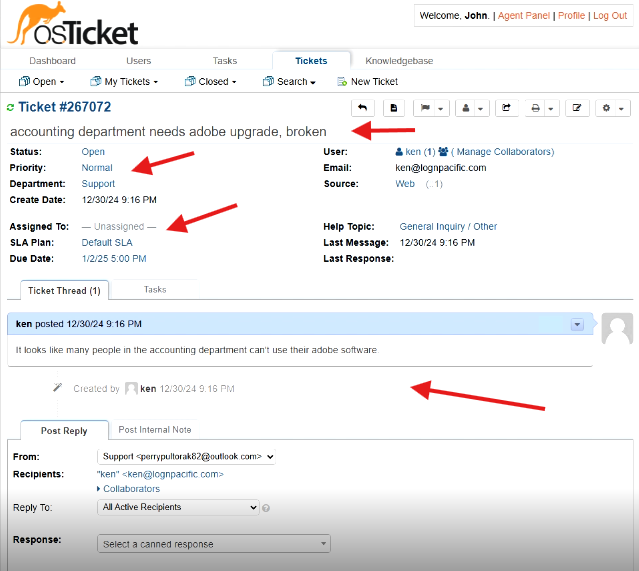Click the Ticket #267072 heading link
The width and height of the screenshot is (639, 571).
pos(64,107)
